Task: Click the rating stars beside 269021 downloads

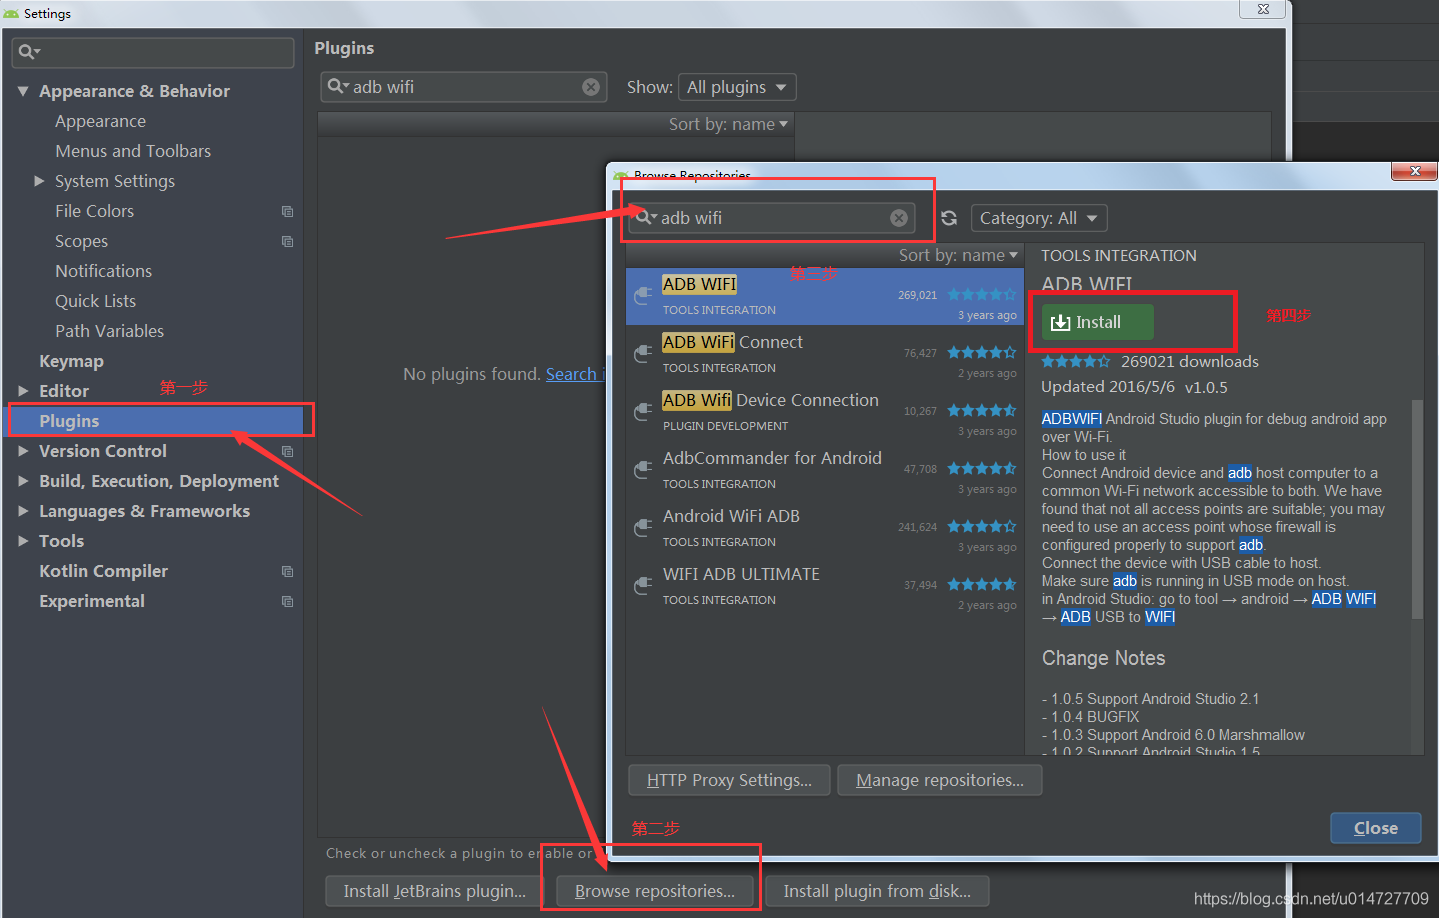Action: (x=1076, y=361)
